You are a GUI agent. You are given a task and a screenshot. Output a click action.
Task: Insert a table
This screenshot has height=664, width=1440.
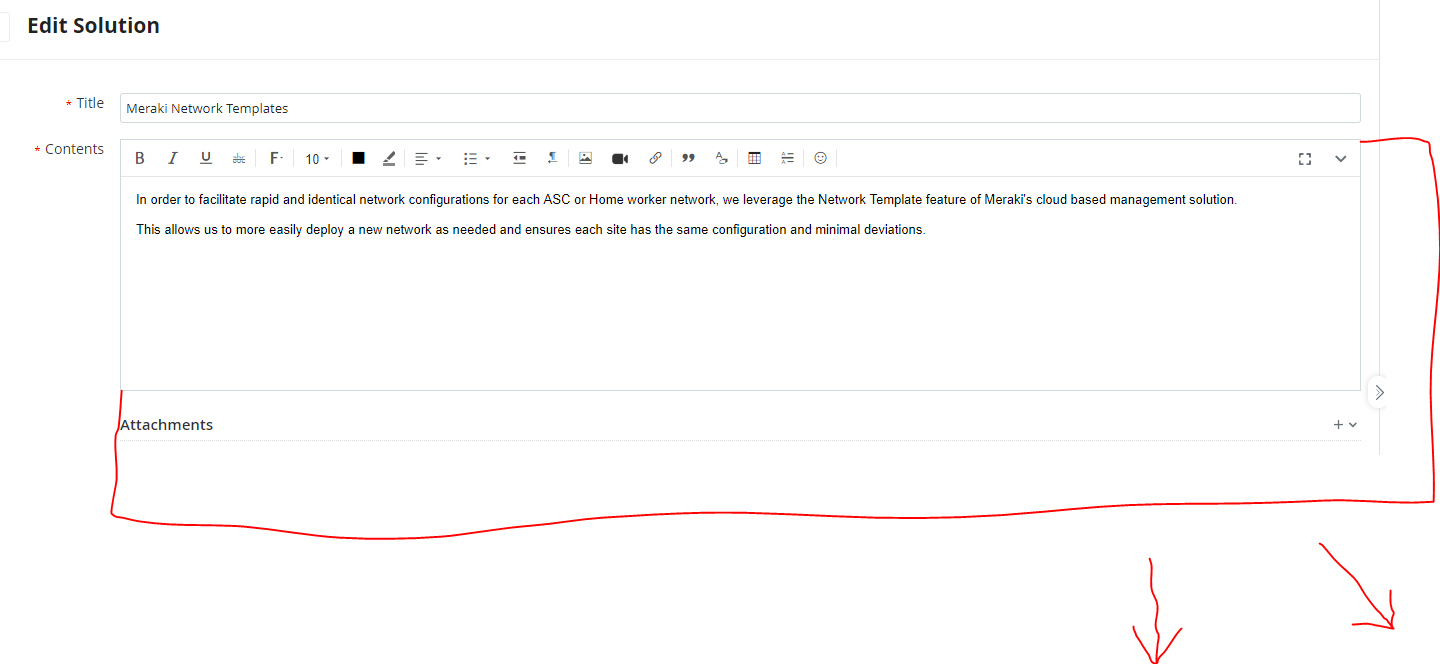(x=755, y=158)
